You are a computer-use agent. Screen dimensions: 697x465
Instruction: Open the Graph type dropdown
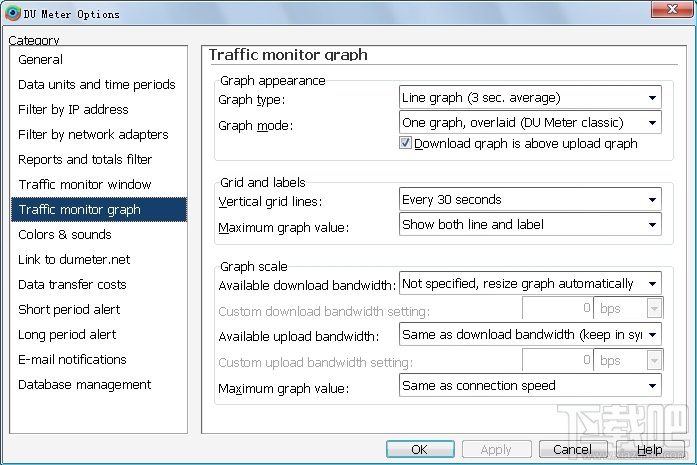point(652,98)
